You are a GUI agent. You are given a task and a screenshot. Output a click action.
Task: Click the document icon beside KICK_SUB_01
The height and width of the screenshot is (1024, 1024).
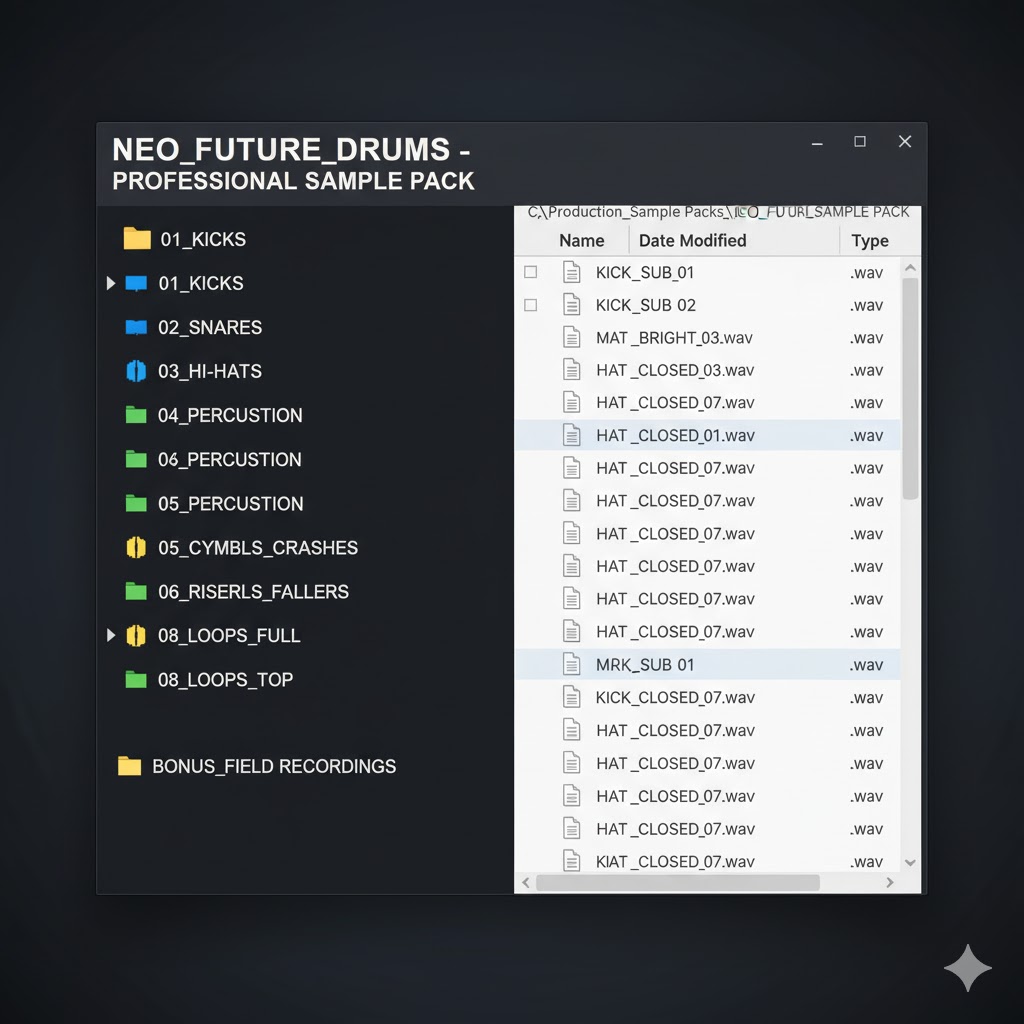(x=572, y=271)
